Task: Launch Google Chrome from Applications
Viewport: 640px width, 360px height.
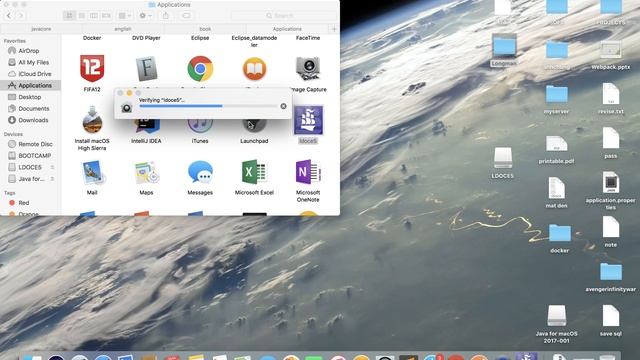Action: (x=200, y=68)
